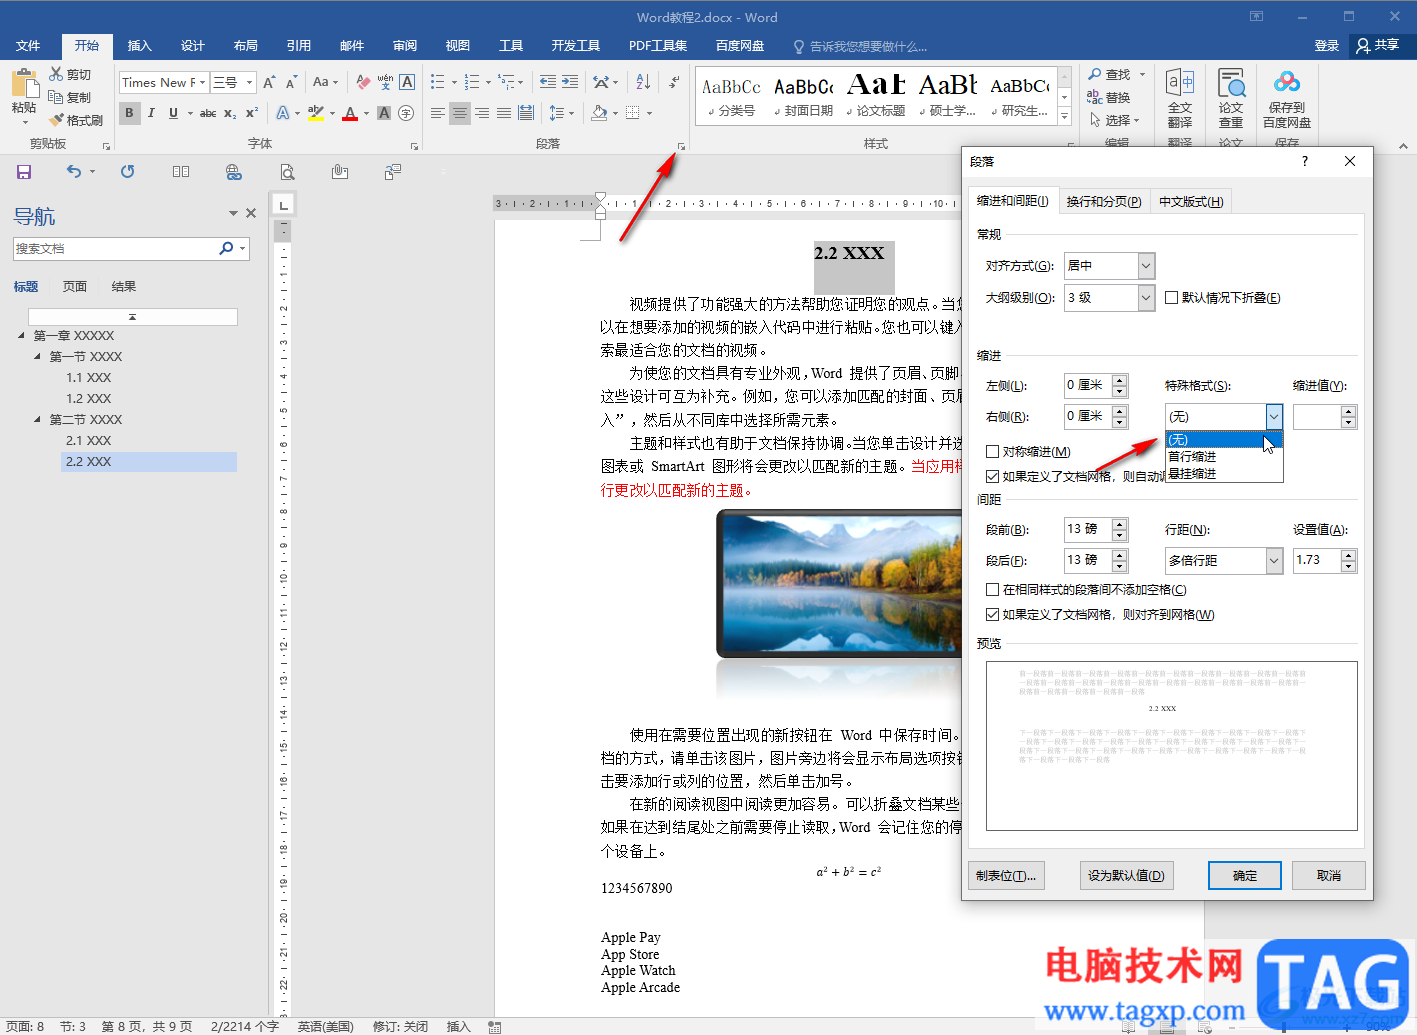Click the 制表位 button

click(x=1006, y=876)
